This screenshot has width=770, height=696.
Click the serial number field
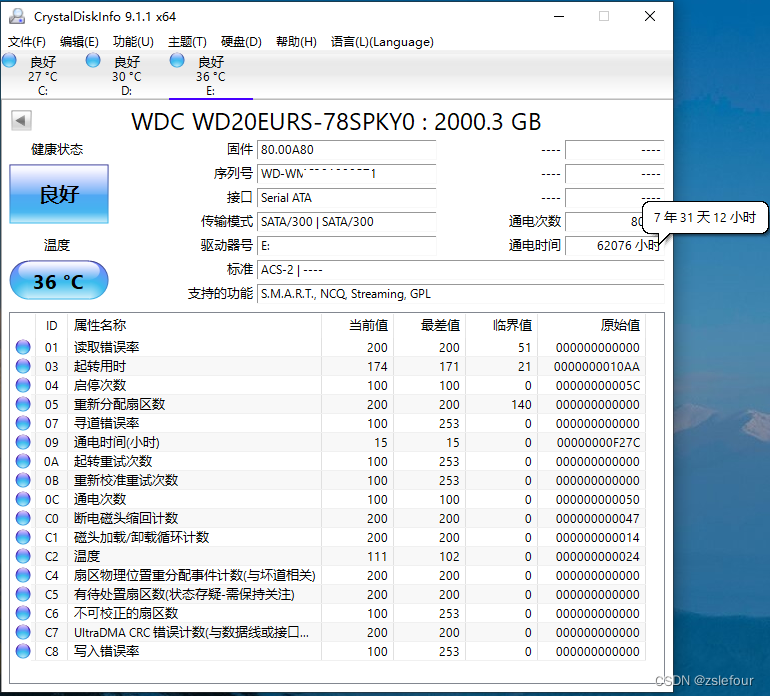346,174
